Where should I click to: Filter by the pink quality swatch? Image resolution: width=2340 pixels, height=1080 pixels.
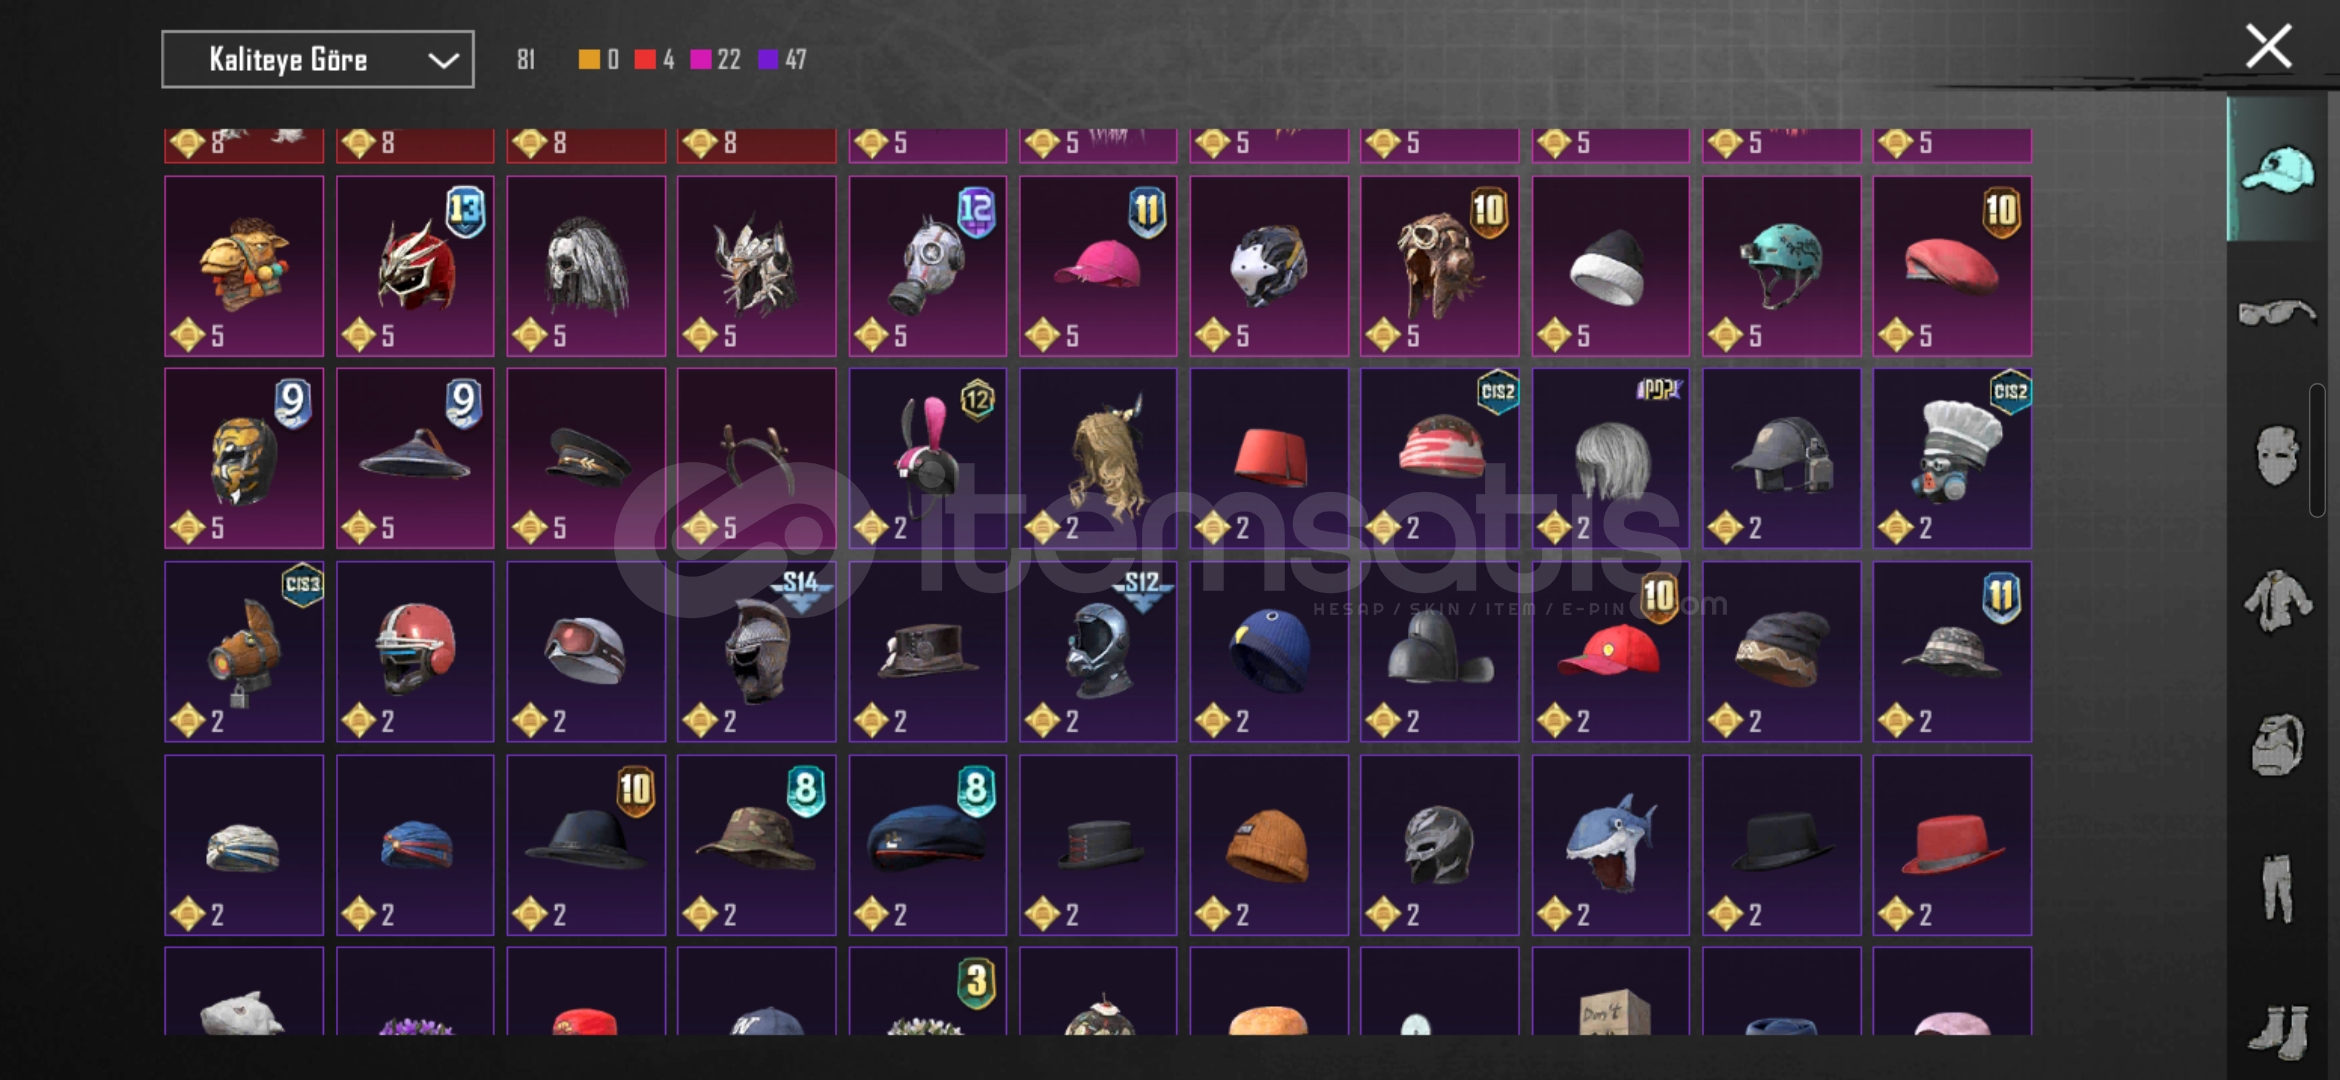(x=701, y=60)
